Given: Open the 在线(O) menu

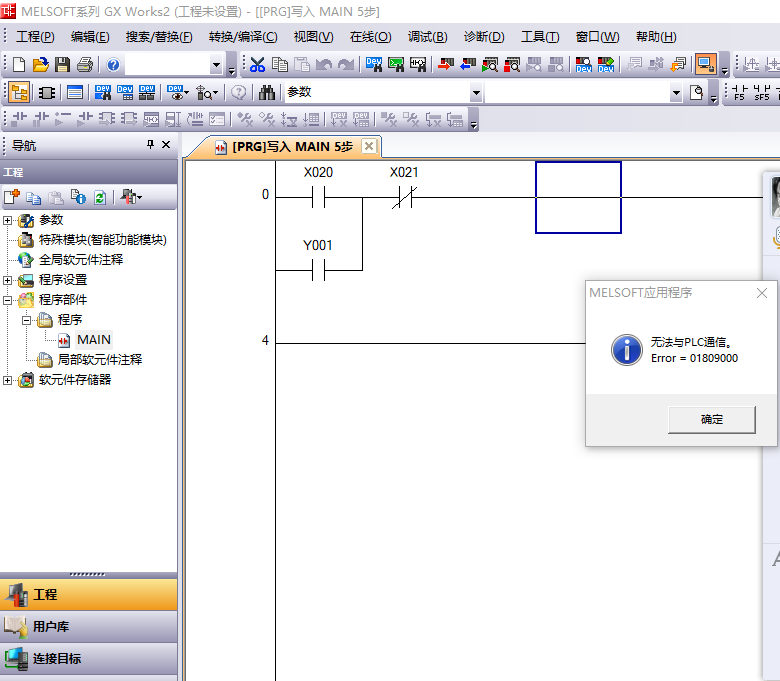Looking at the screenshot, I should tap(370, 37).
